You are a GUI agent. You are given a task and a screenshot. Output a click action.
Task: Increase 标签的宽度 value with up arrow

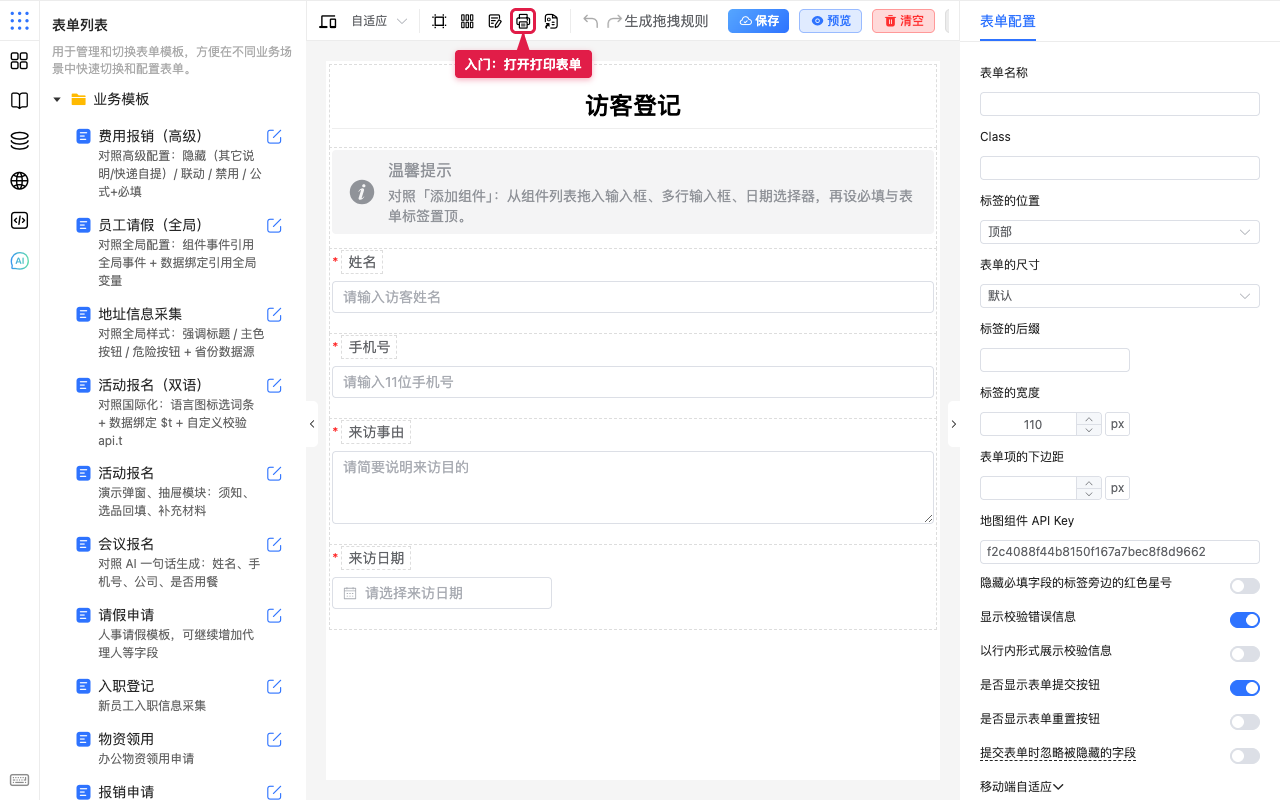coord(1088,418)
